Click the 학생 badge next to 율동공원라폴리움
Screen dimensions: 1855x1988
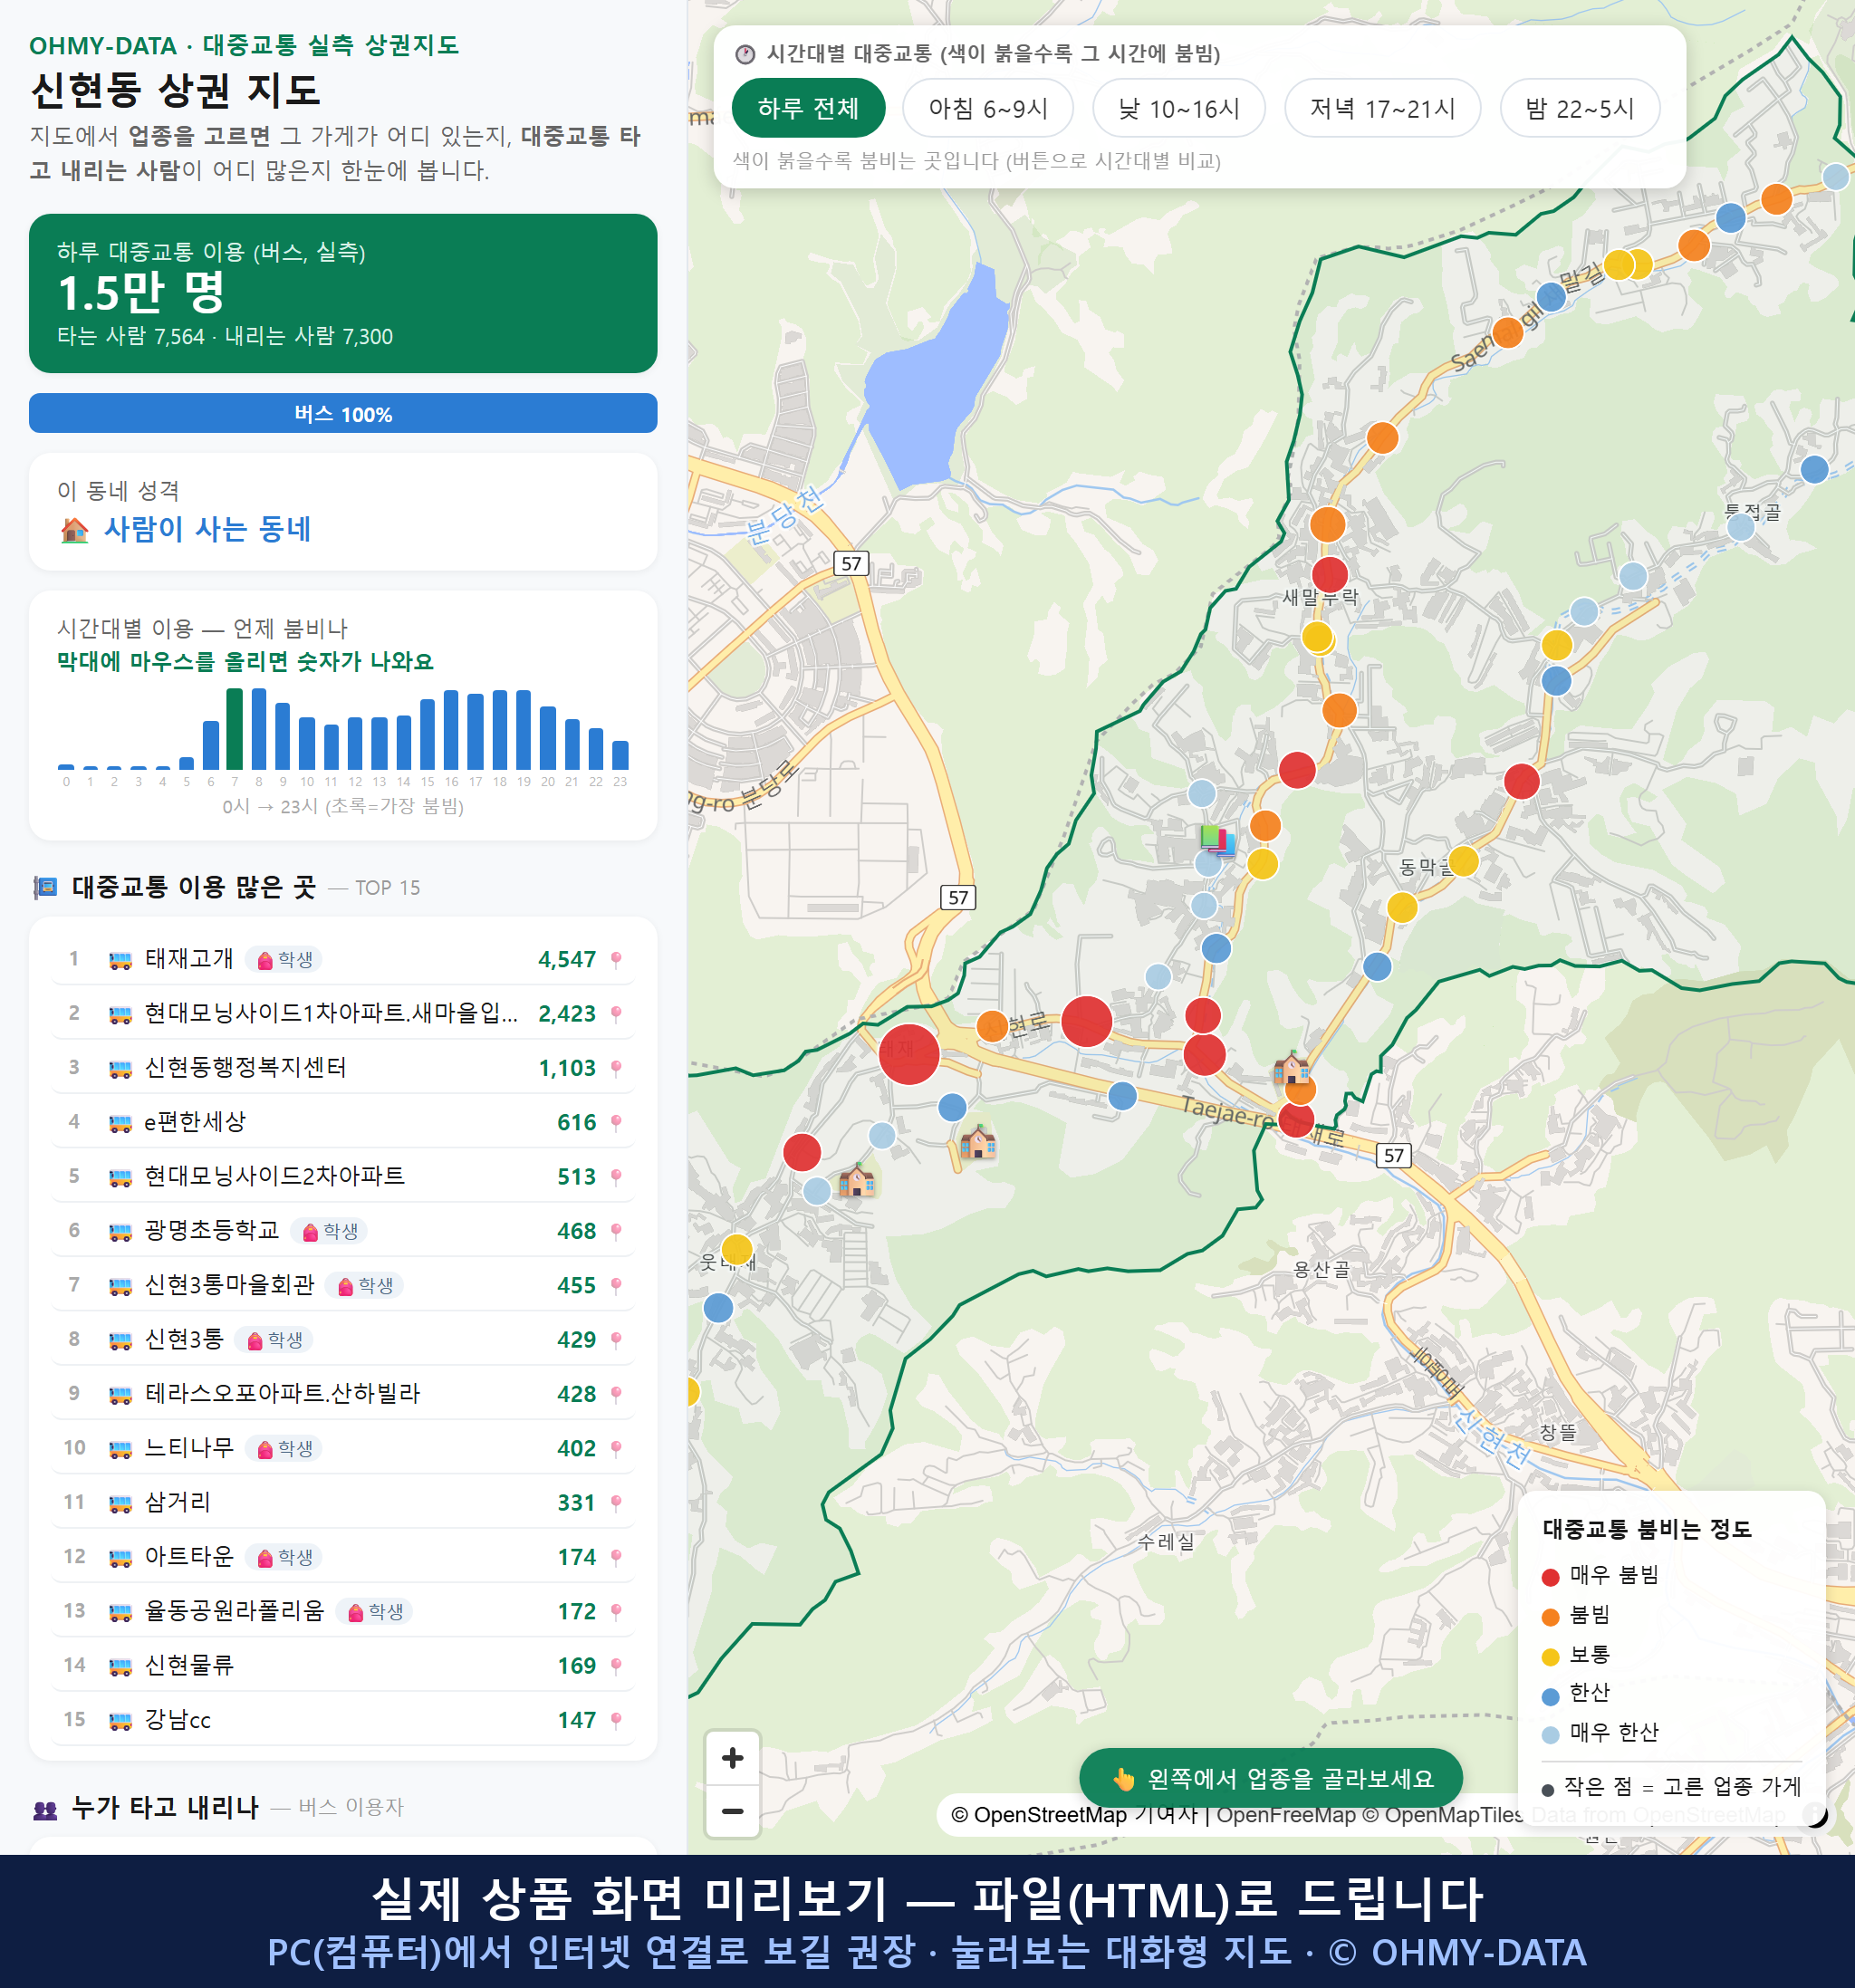[374, 1612]
